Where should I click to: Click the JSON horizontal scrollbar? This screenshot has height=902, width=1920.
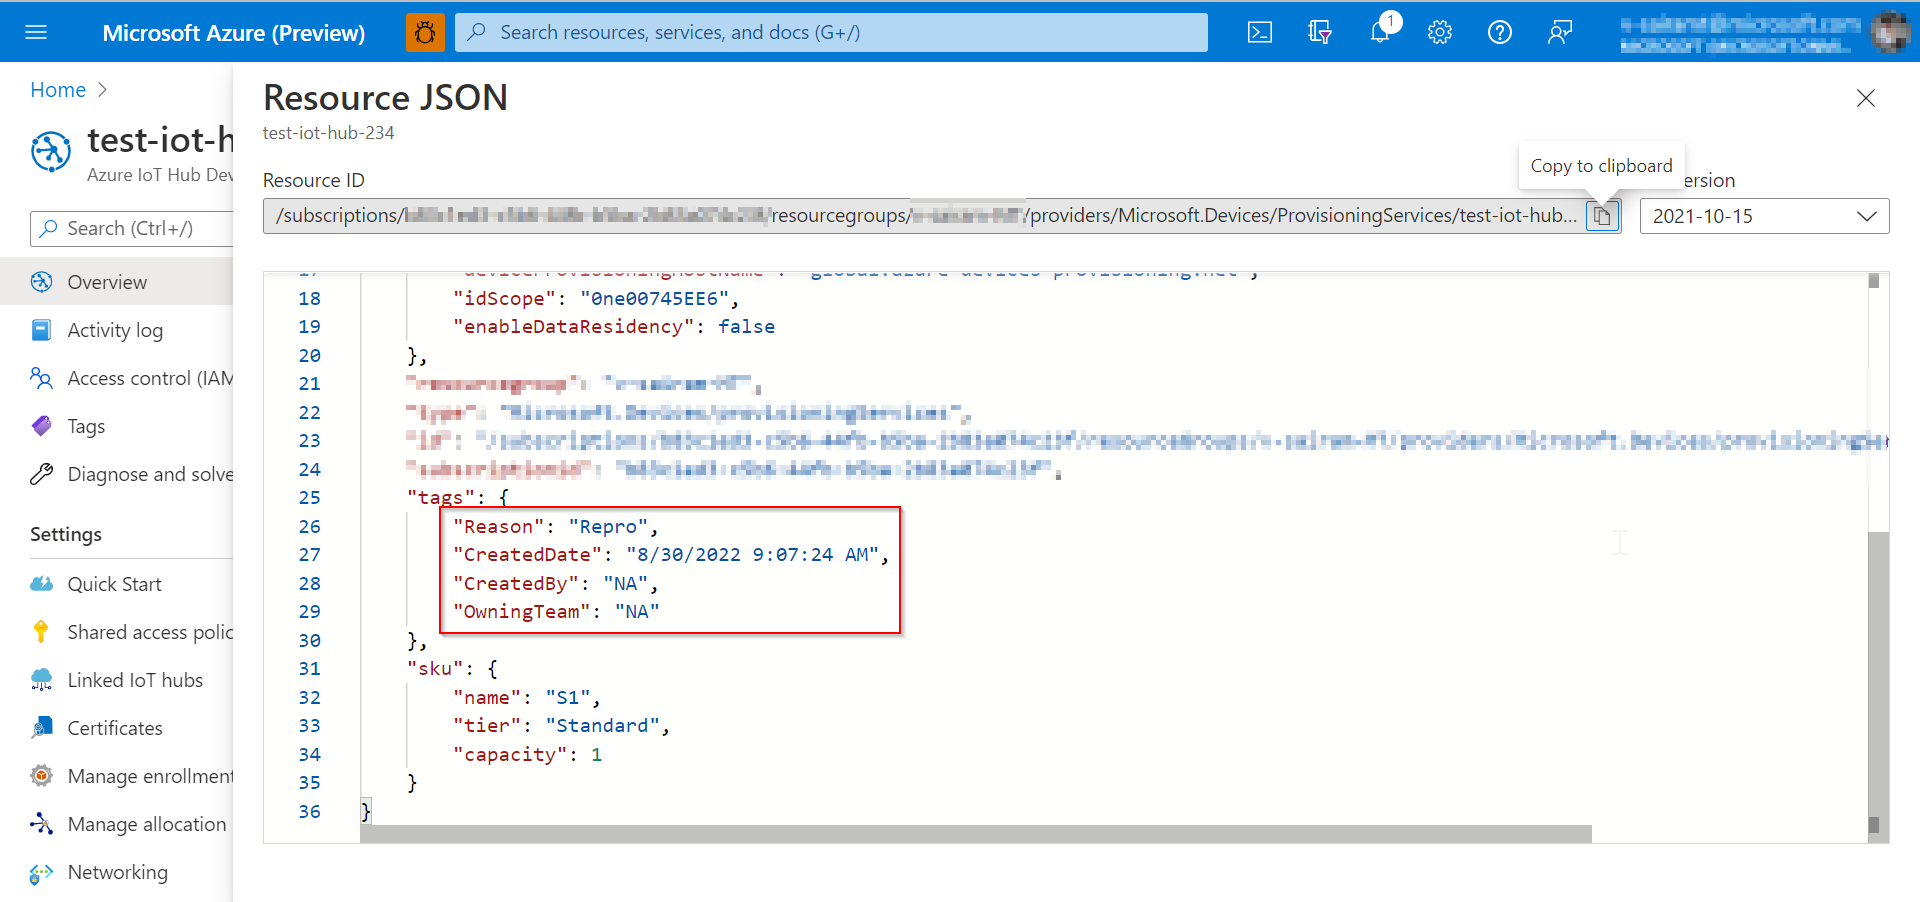tap(976, 834)
